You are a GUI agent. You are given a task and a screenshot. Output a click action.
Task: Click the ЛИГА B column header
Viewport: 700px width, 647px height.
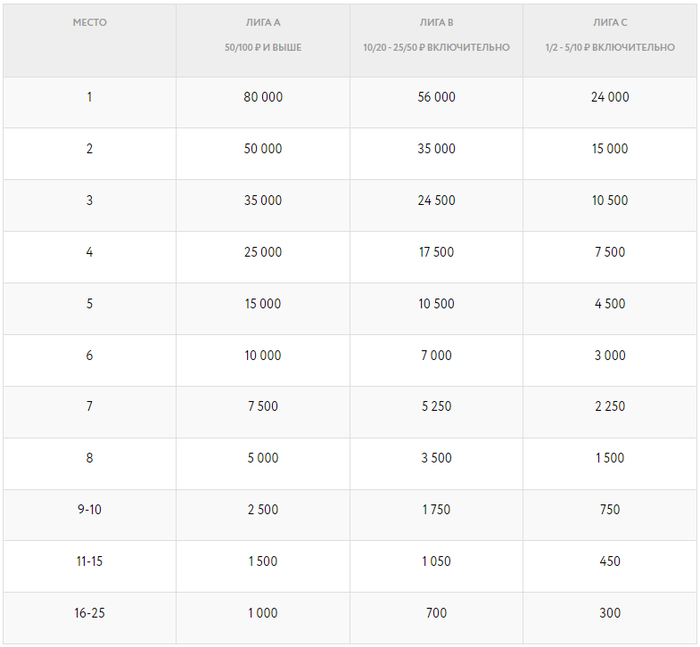click(436, 22)
